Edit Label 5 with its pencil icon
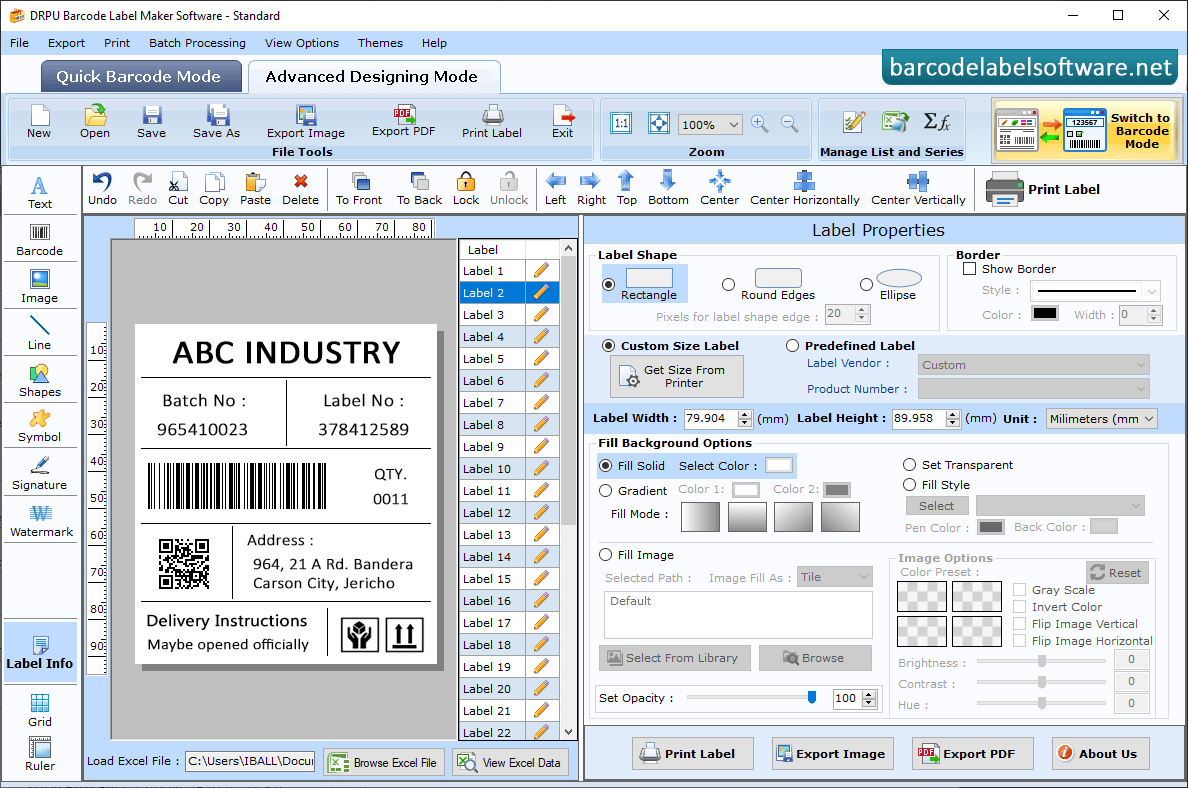 (x=541, y=358)
